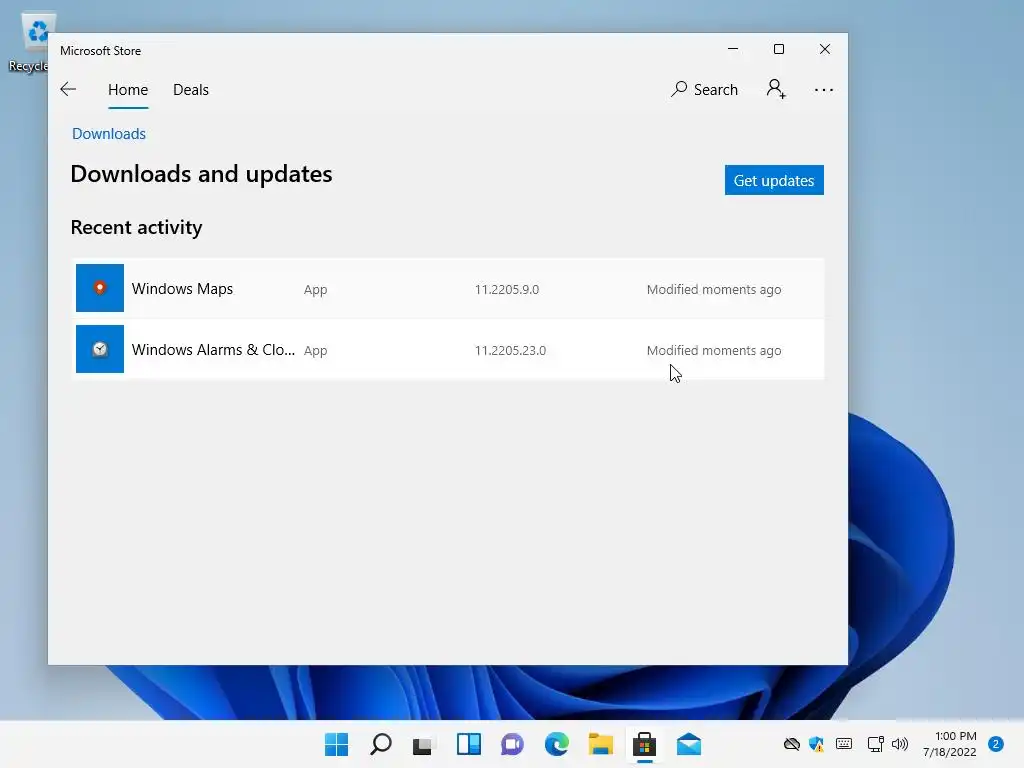The height and width of the screenshot is (768, 1024).
Task: Select version 11.2205.9.0 text
Action: click(507, 289)
